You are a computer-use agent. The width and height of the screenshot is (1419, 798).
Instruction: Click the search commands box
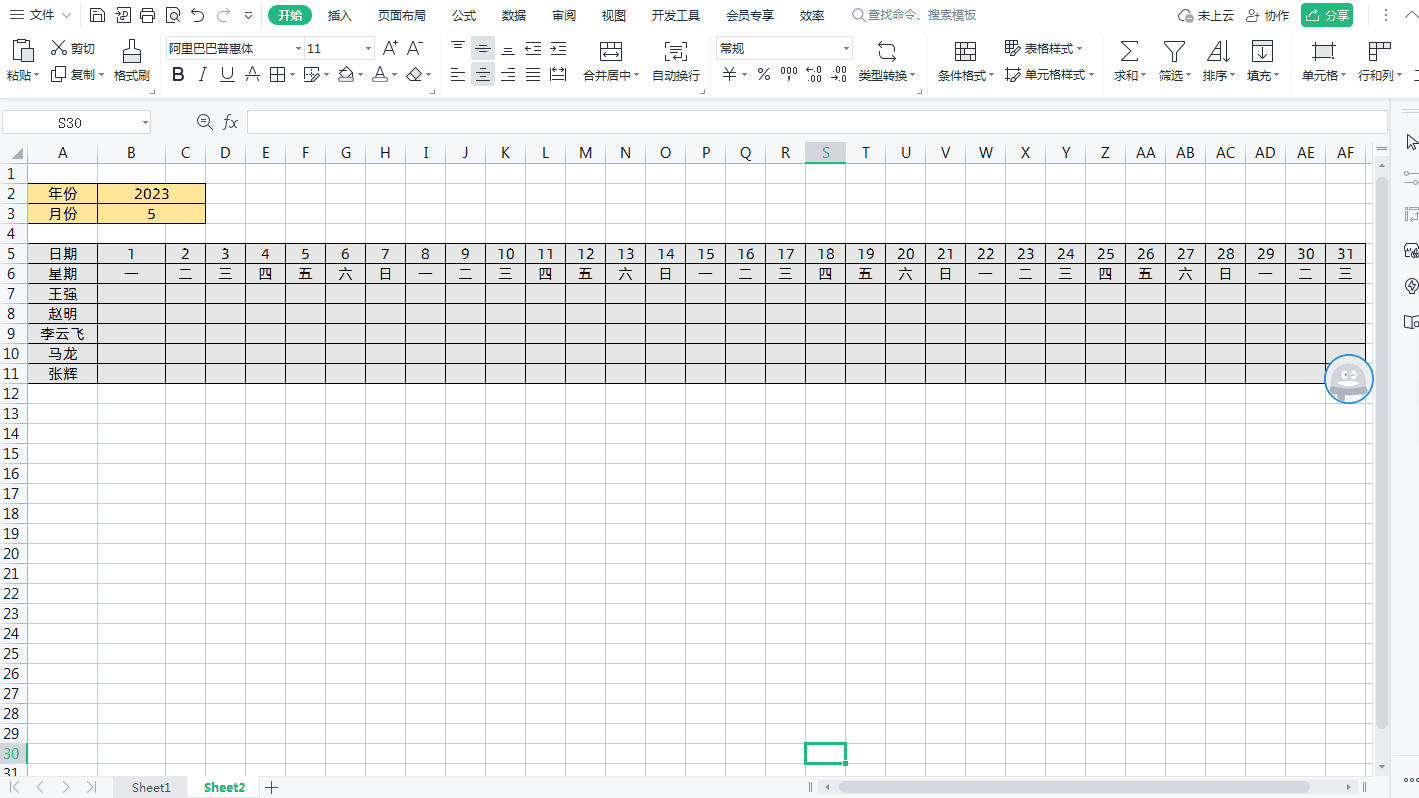coord(914,15)
